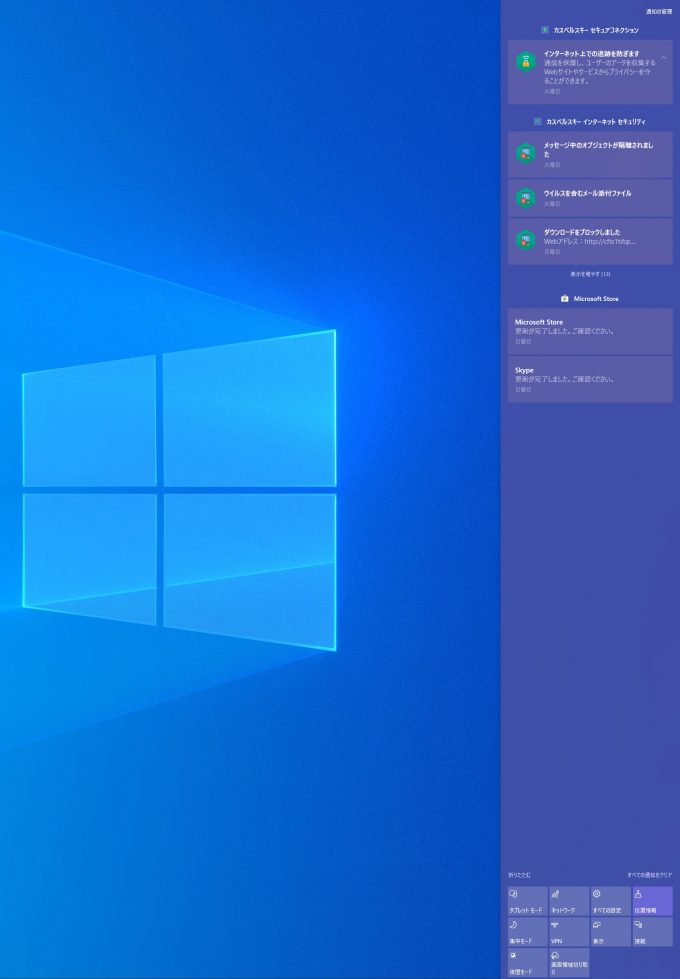Screen dimensions: 680x979
Task: Click カスペルスキー インターネット セキュリティ group header icon
Action: pyautogui.click(x=538, y=122)
